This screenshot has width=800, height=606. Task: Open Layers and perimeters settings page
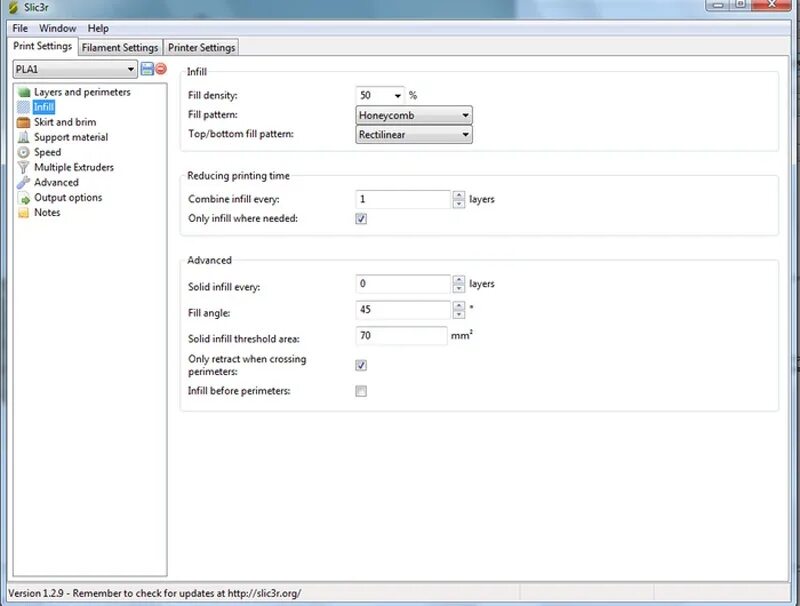[82, 92]
